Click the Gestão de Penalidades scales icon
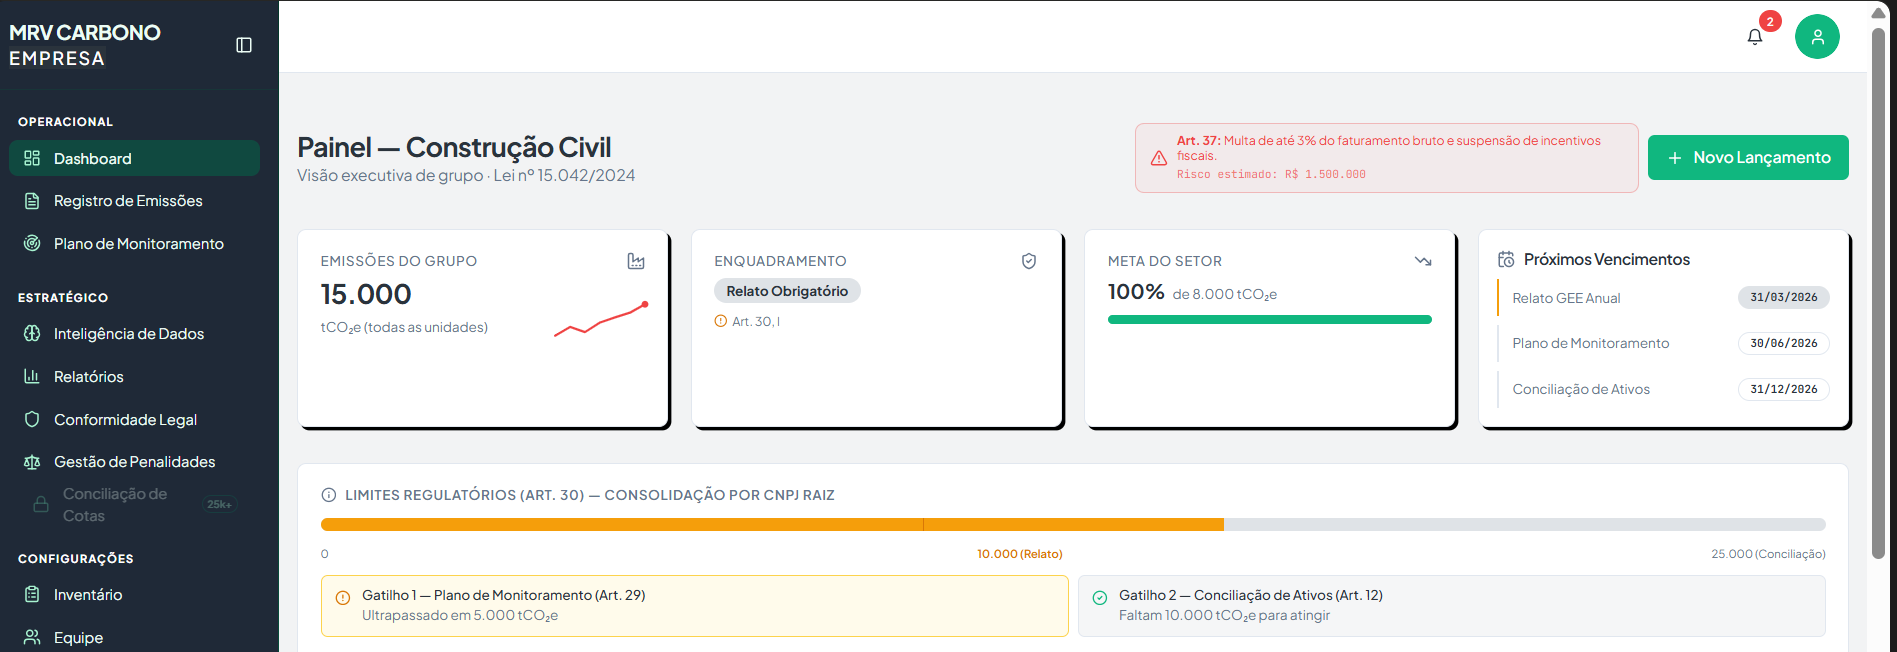The height and width of the screenshot is (652, 1897). coord(32,462)
